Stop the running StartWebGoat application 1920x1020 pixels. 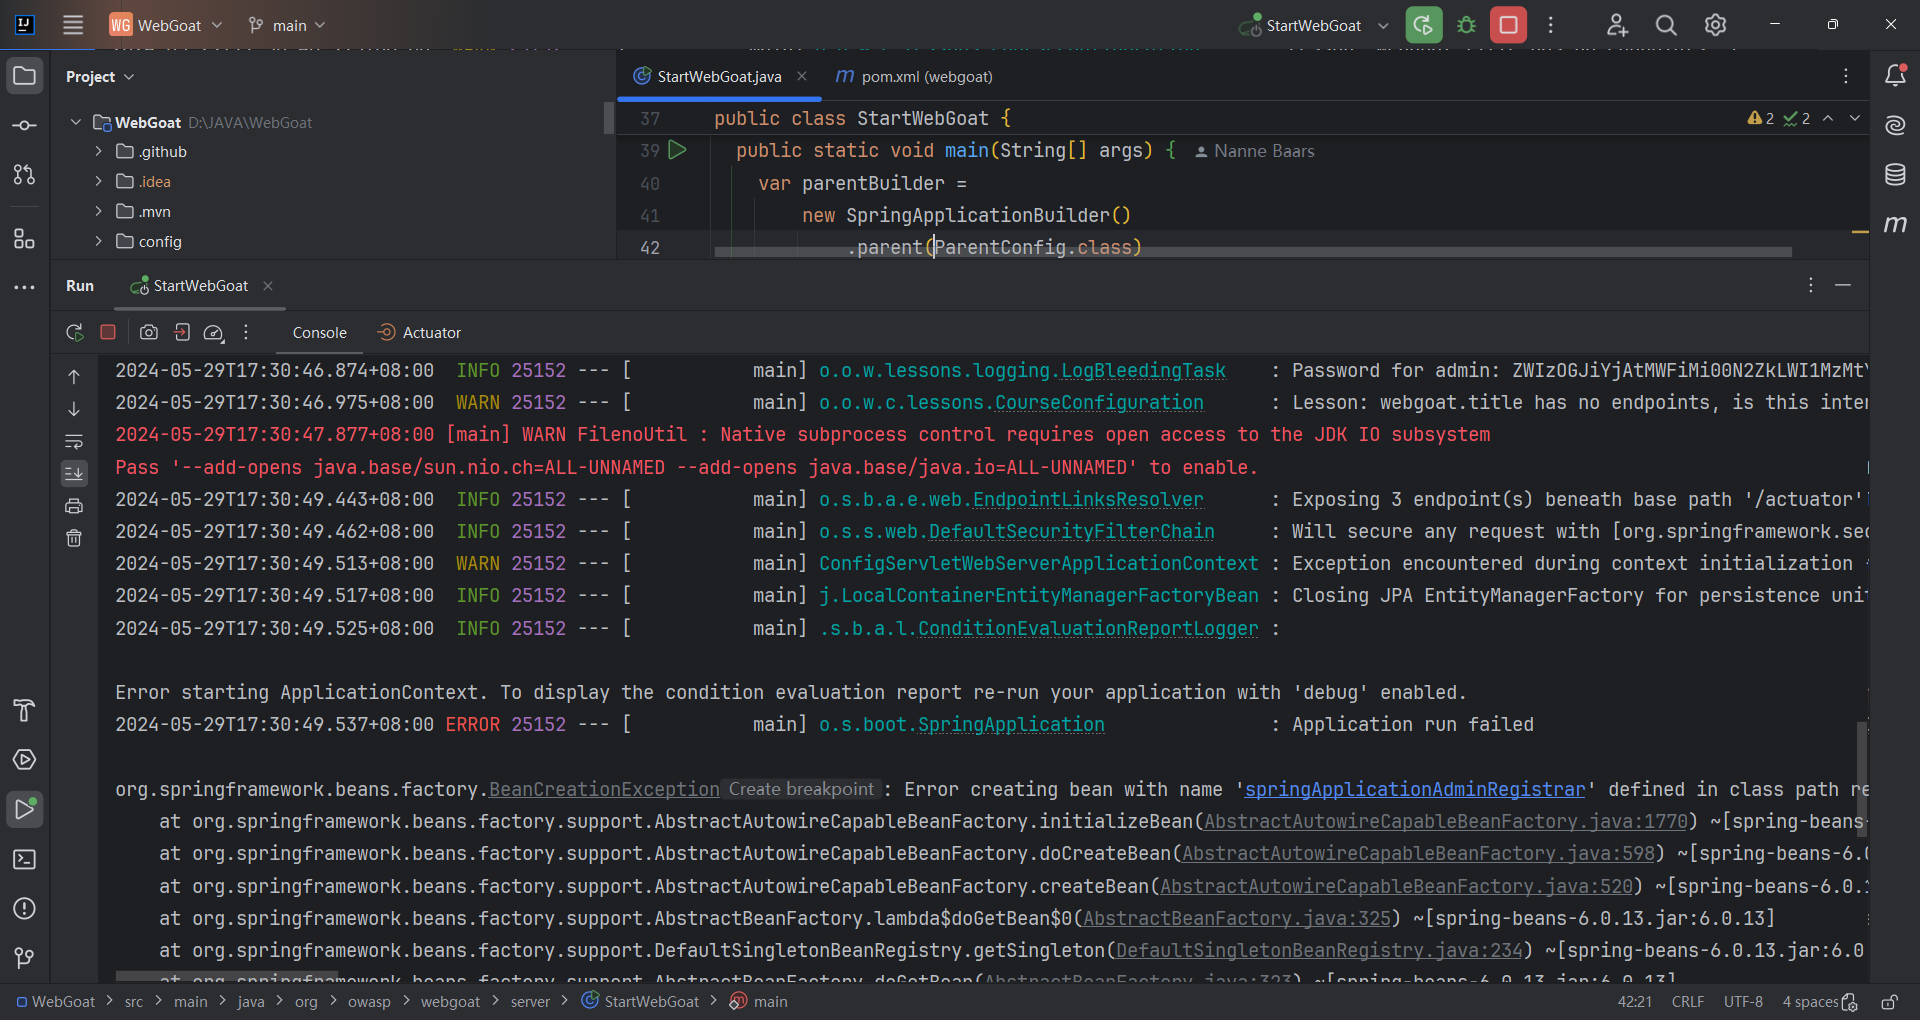(x=1509, y=25)
